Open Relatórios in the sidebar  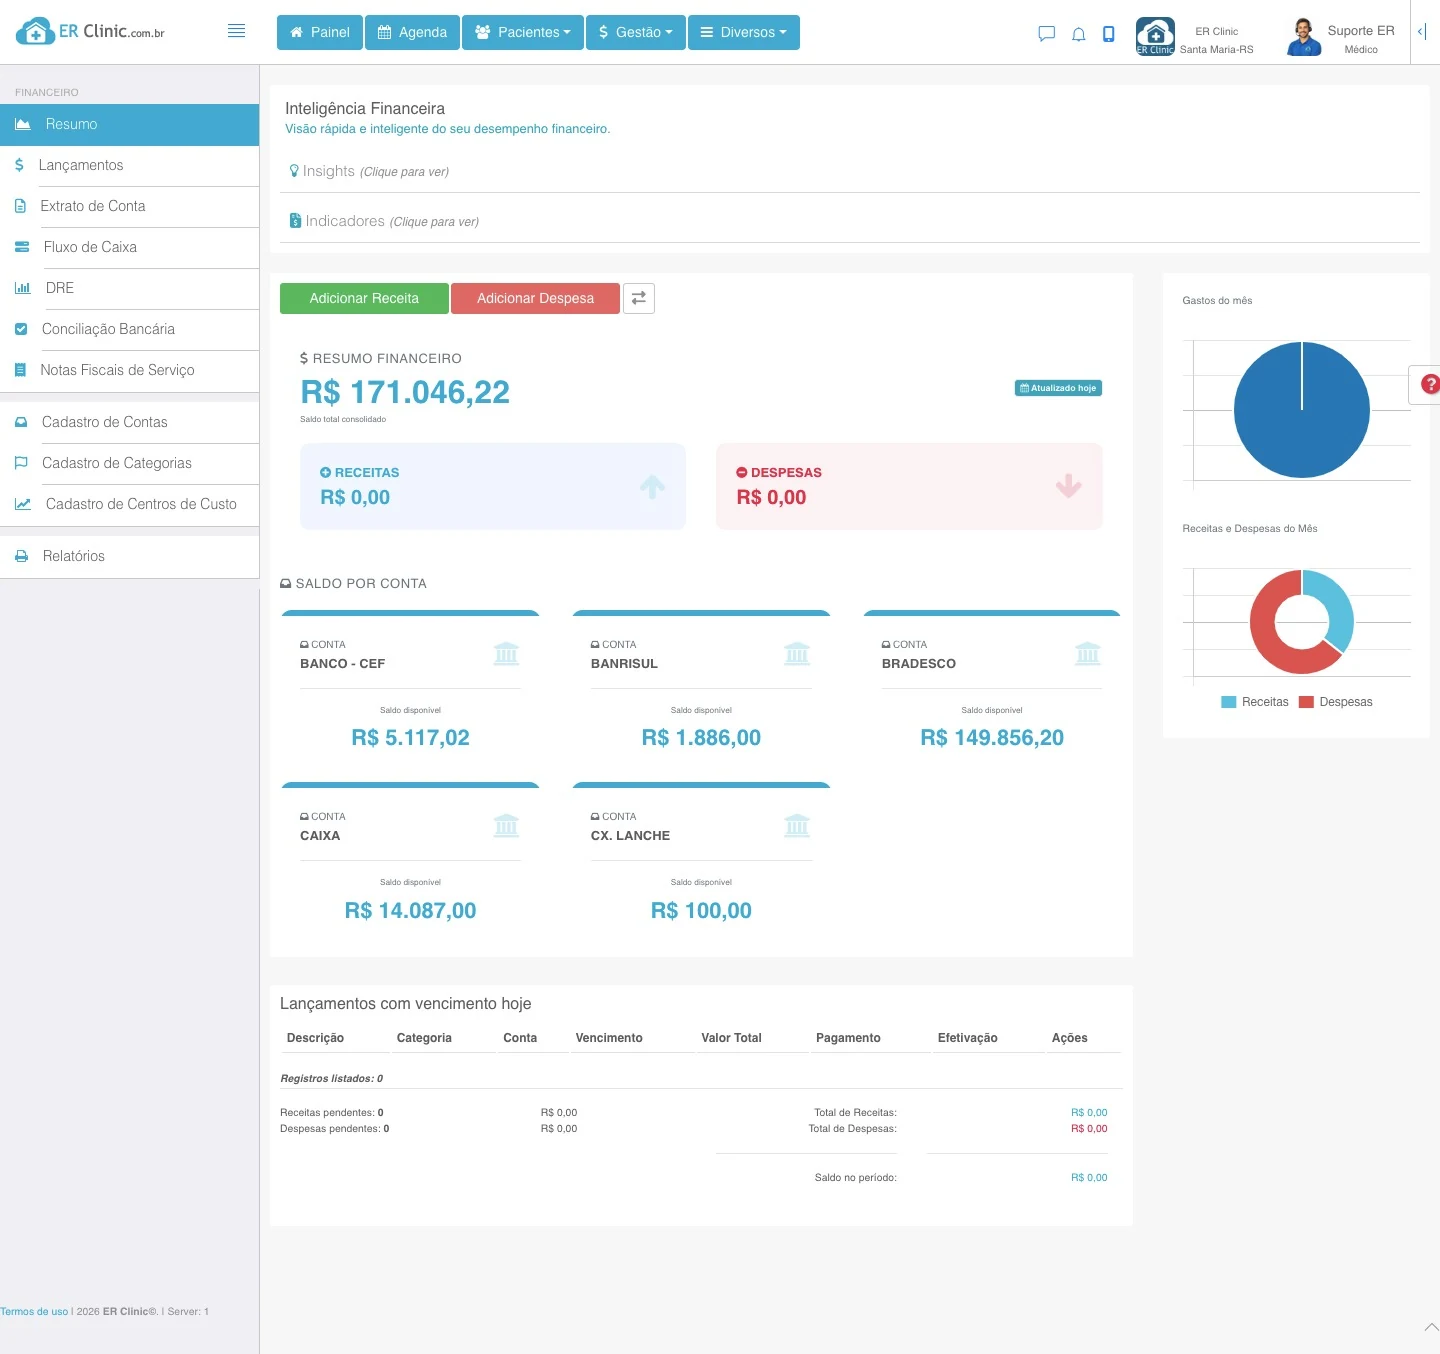[130, 556]
